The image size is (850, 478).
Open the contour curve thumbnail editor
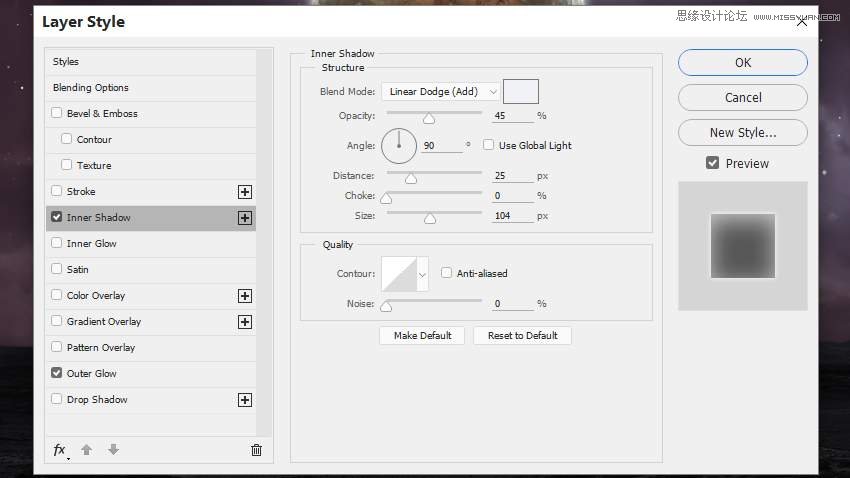(x=399, y=274)
